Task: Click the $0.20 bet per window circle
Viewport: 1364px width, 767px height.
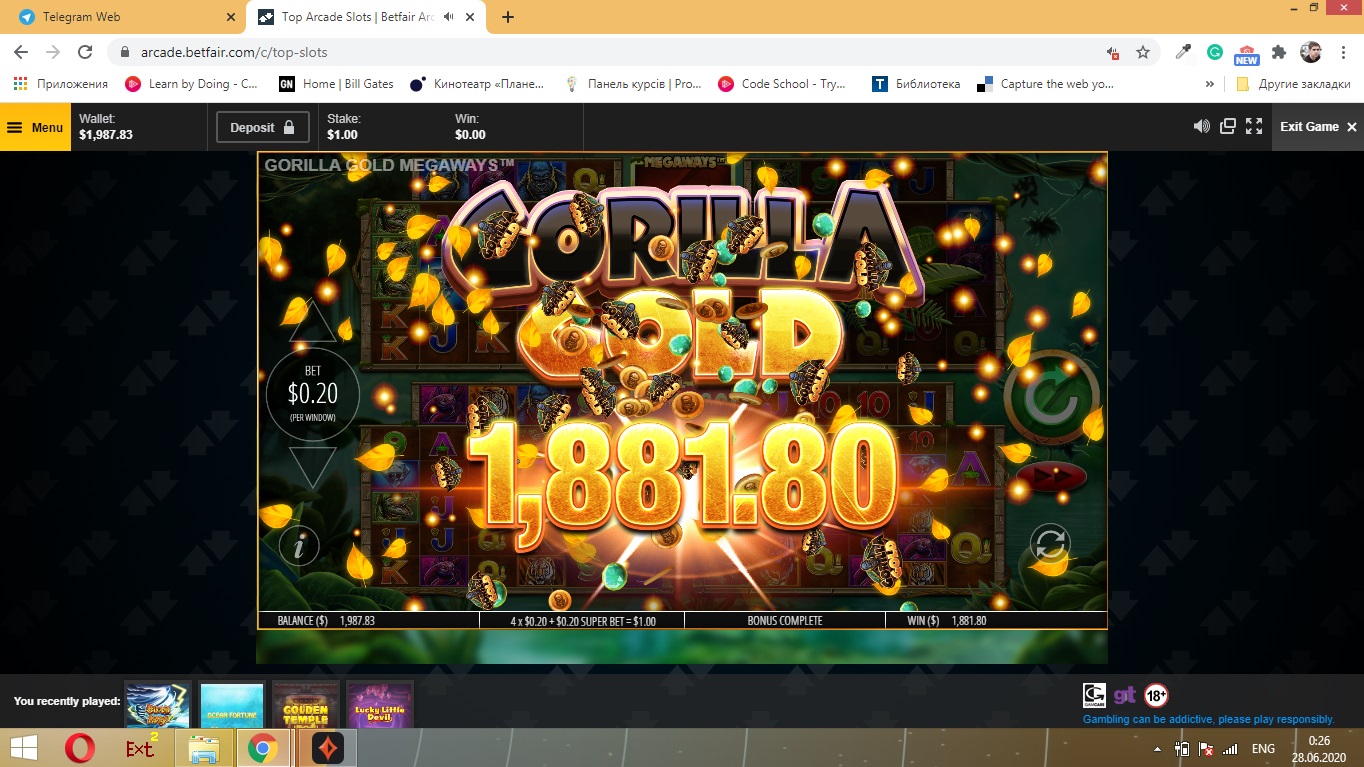Action: pyautogui.click(x=313, y=395)
